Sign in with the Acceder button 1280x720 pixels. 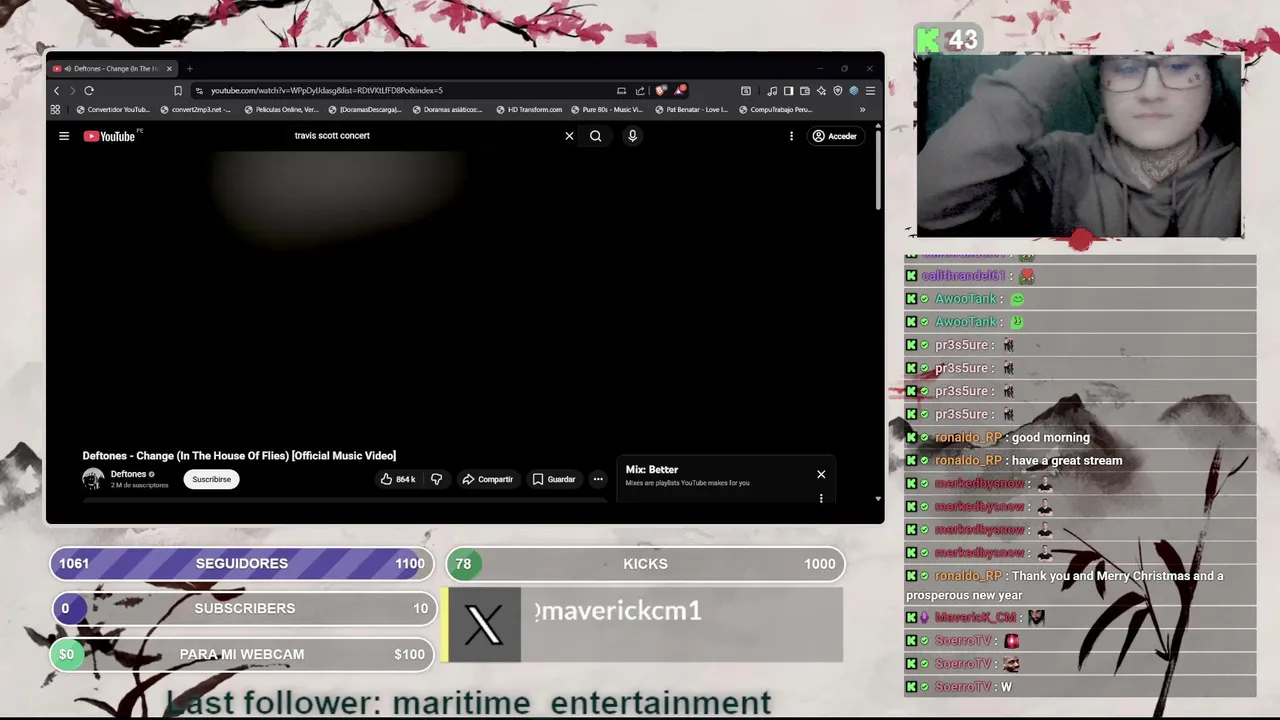coord(835,136)
